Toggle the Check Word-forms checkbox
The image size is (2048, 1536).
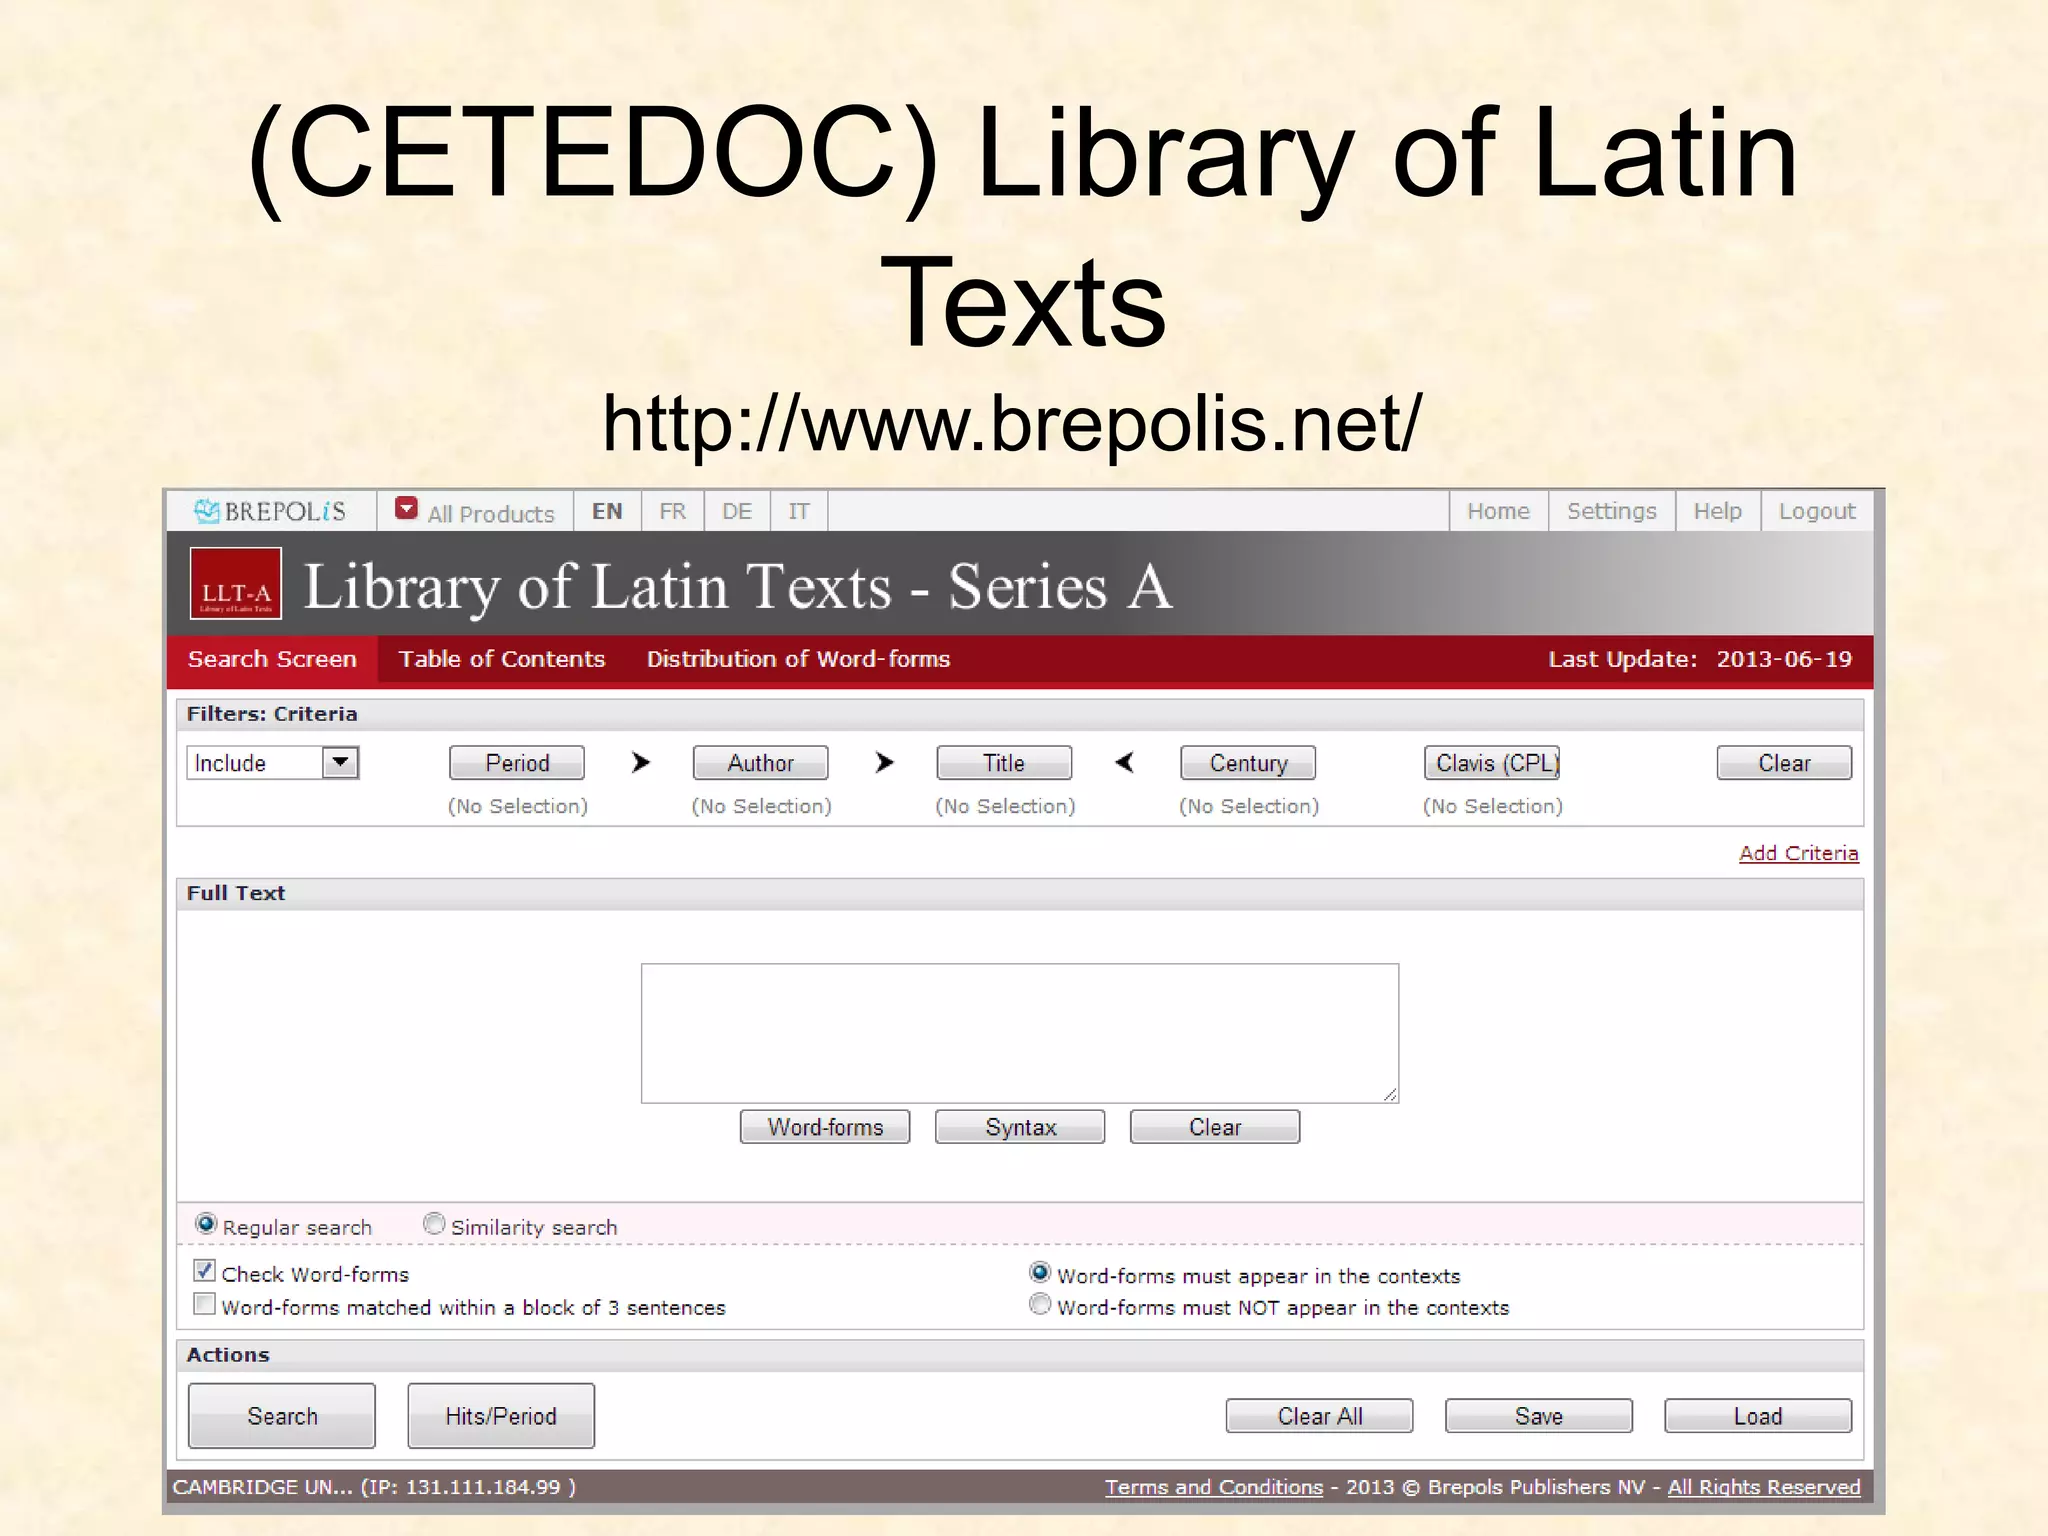[x=204, y=1271]
